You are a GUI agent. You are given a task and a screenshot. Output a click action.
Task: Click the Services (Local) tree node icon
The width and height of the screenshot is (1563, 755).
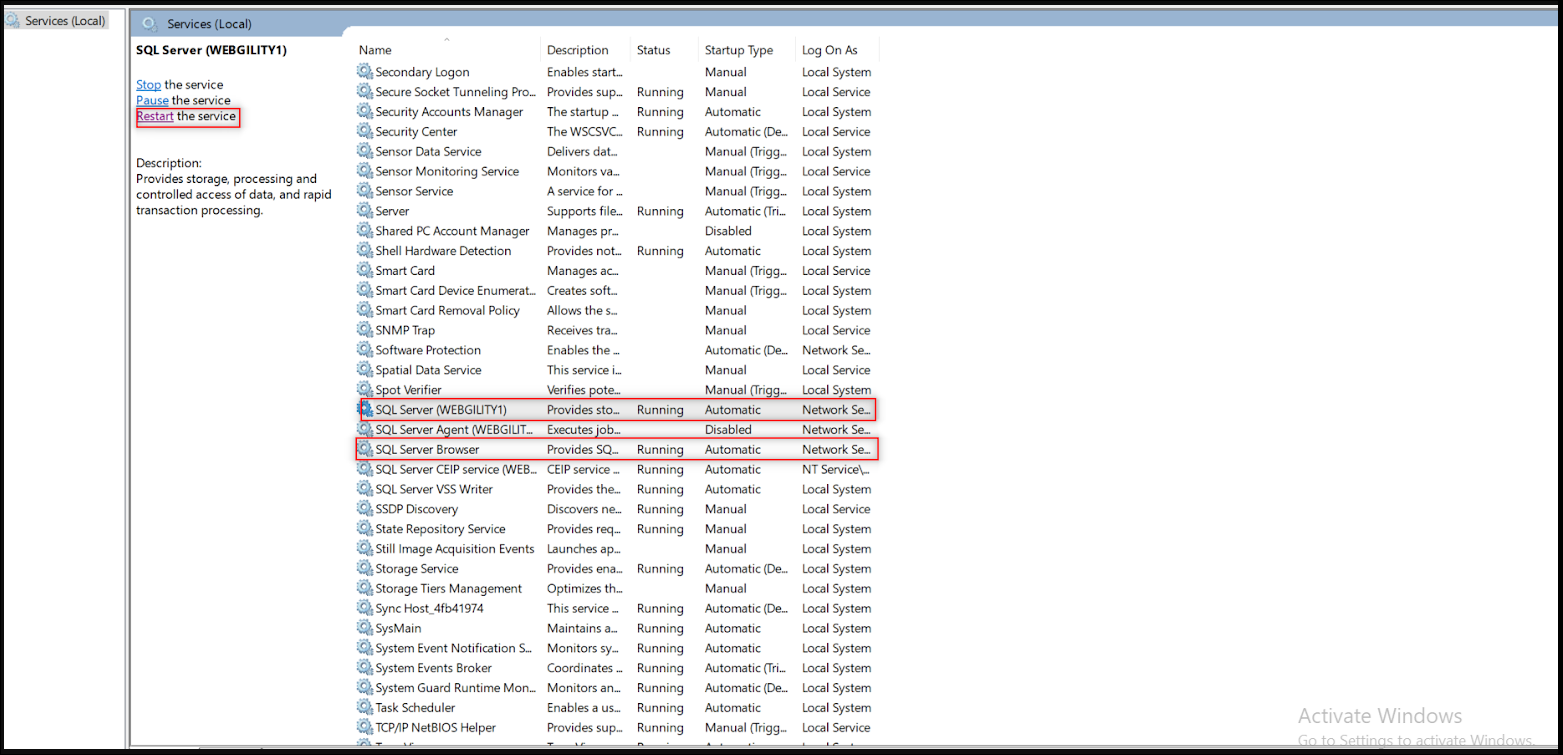point(13,20)
